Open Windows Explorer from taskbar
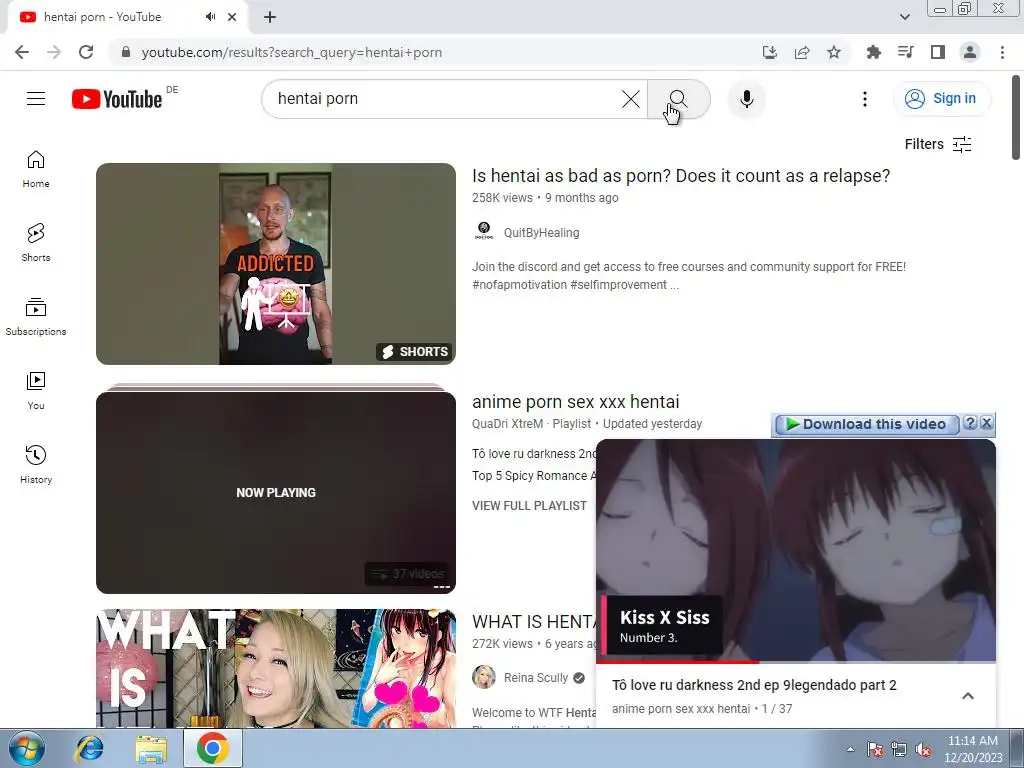 point(151,748)
